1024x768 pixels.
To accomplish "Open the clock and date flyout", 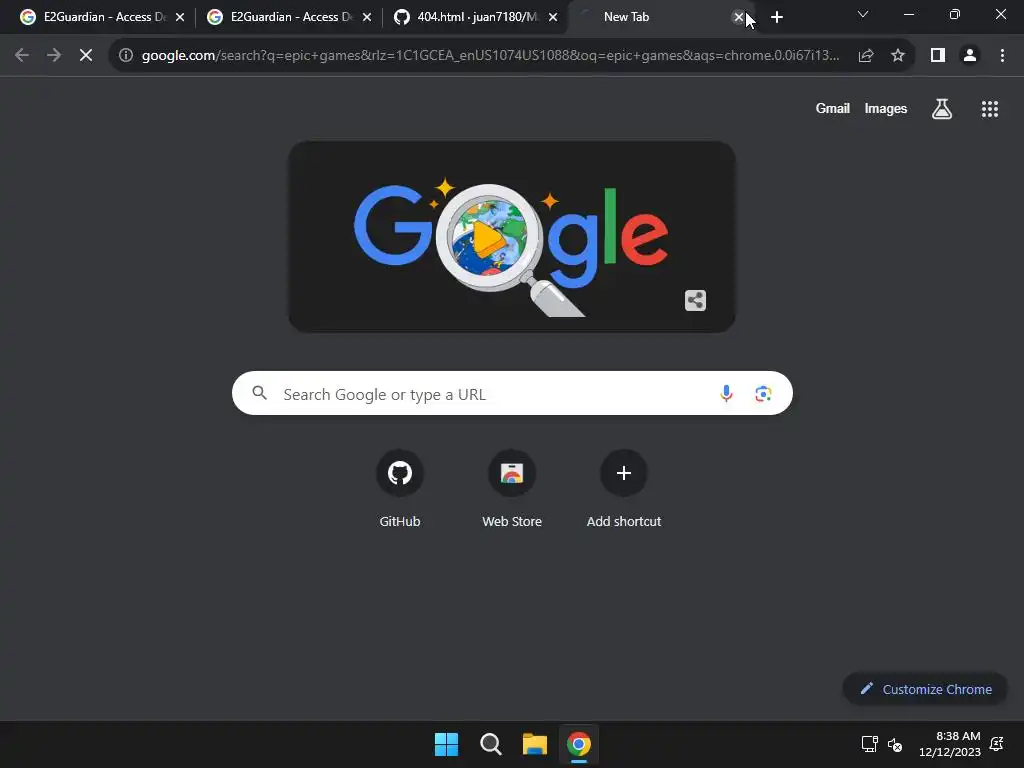I will [950, 744].
